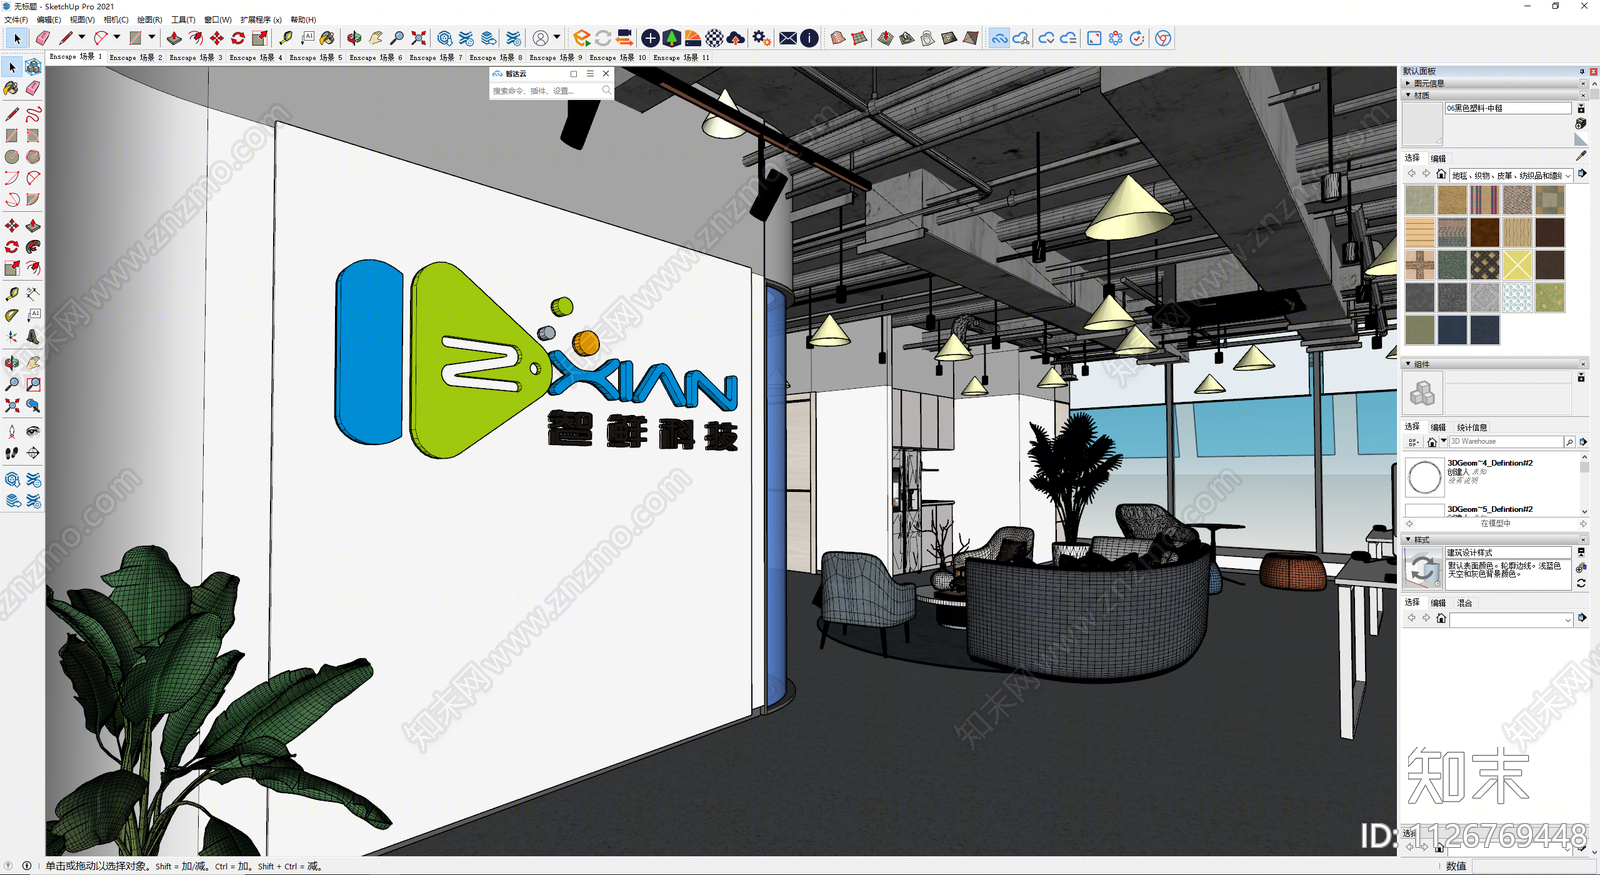
Task: Click the cloud upload icon in toolbar
Action: pyautogui.click(x=736, y=38)
